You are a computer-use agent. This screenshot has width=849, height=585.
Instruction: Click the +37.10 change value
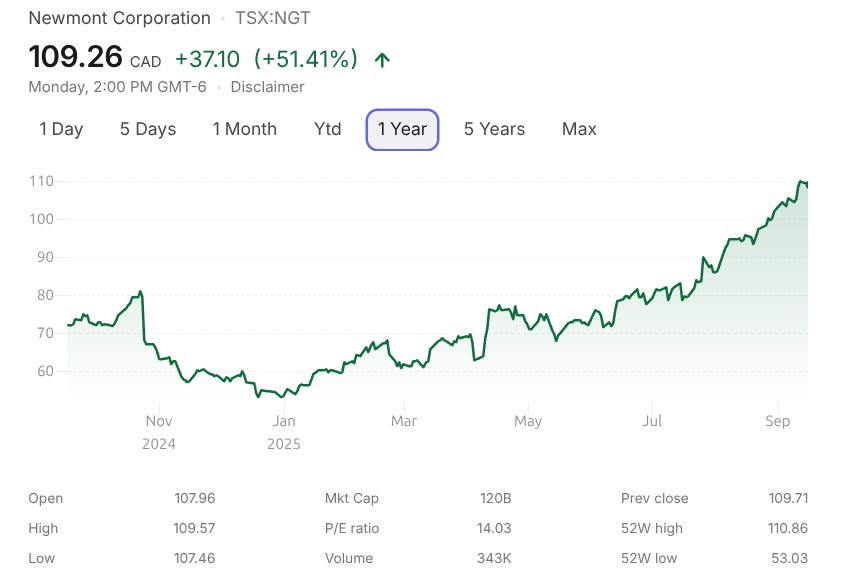click(207, 59)
